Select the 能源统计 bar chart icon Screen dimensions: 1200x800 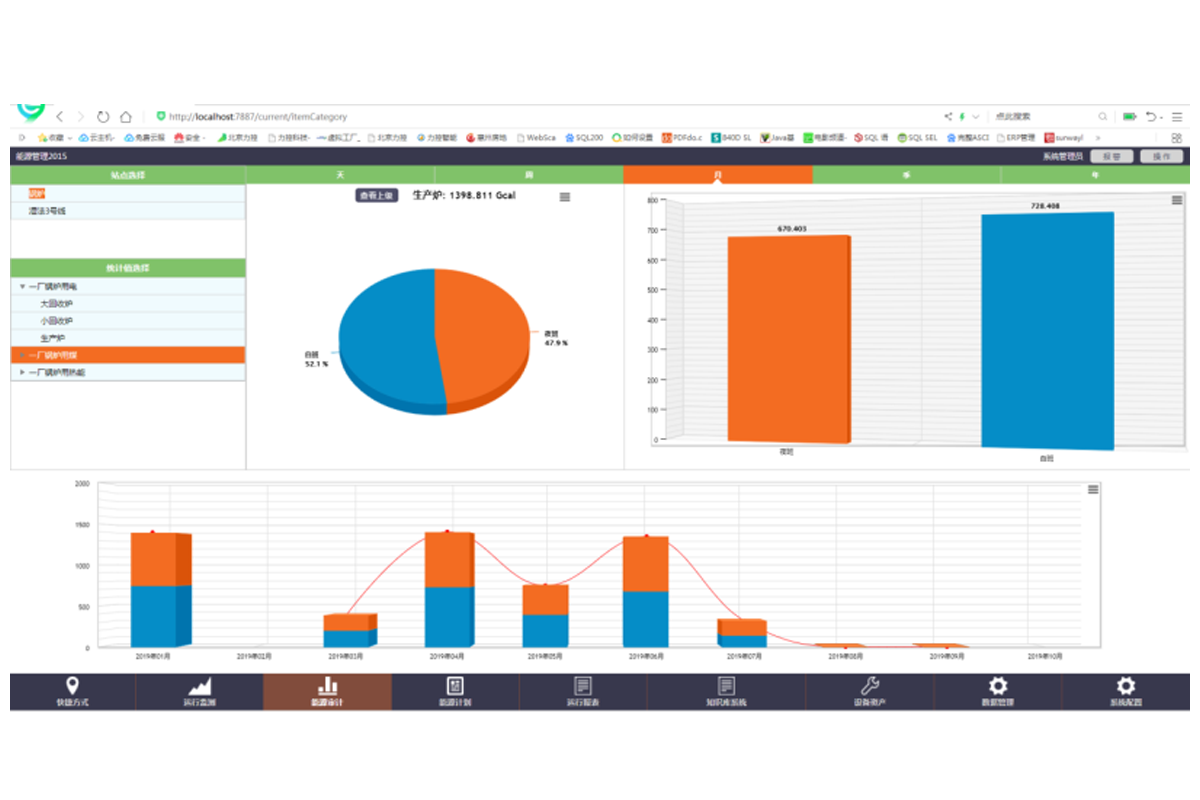click(327, 686)
